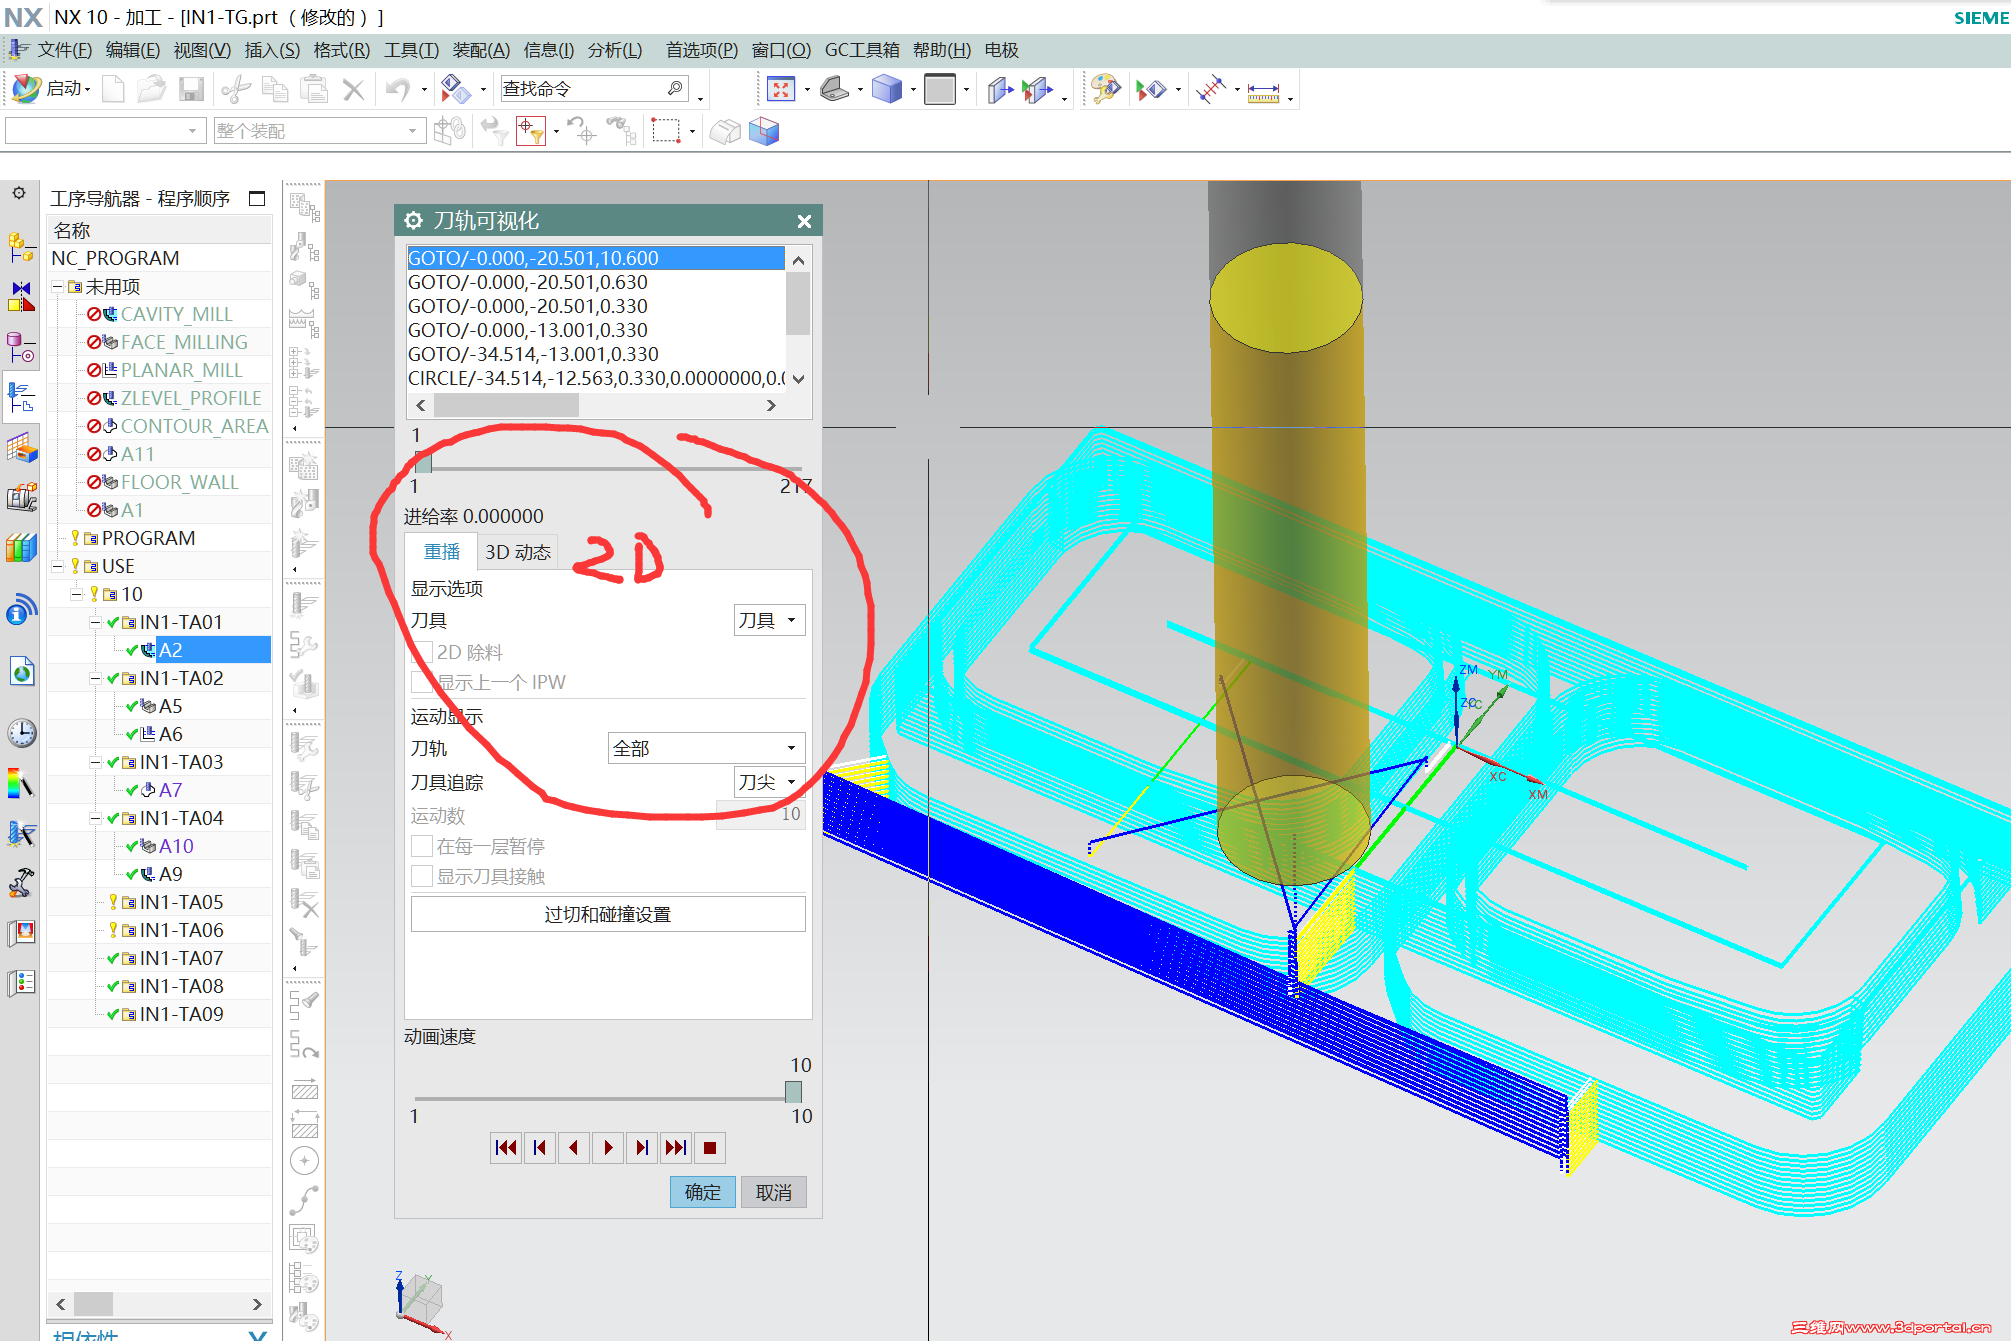Switch to the 3D 动态 tab
2011x1341 pixels.
517,552
